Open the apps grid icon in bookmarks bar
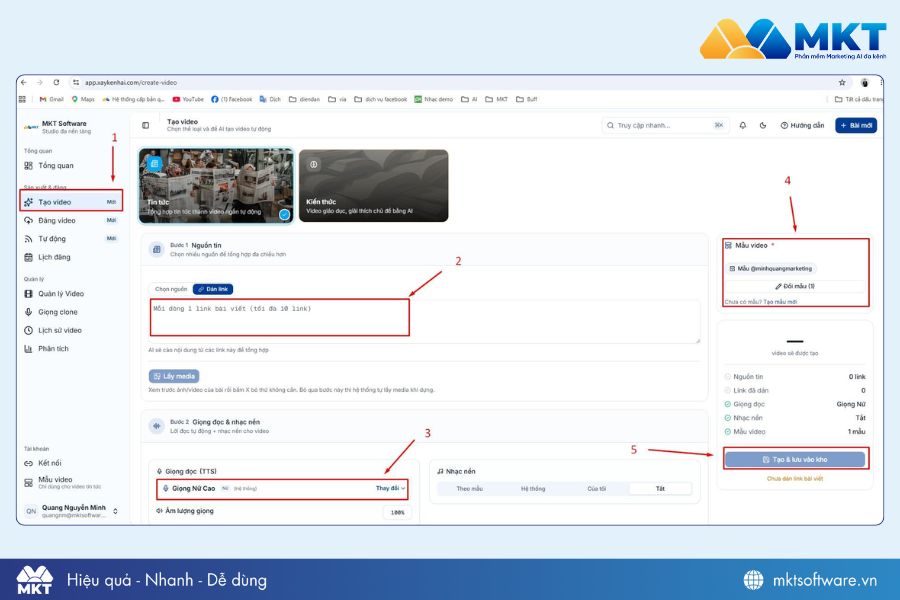 [22, 99]
